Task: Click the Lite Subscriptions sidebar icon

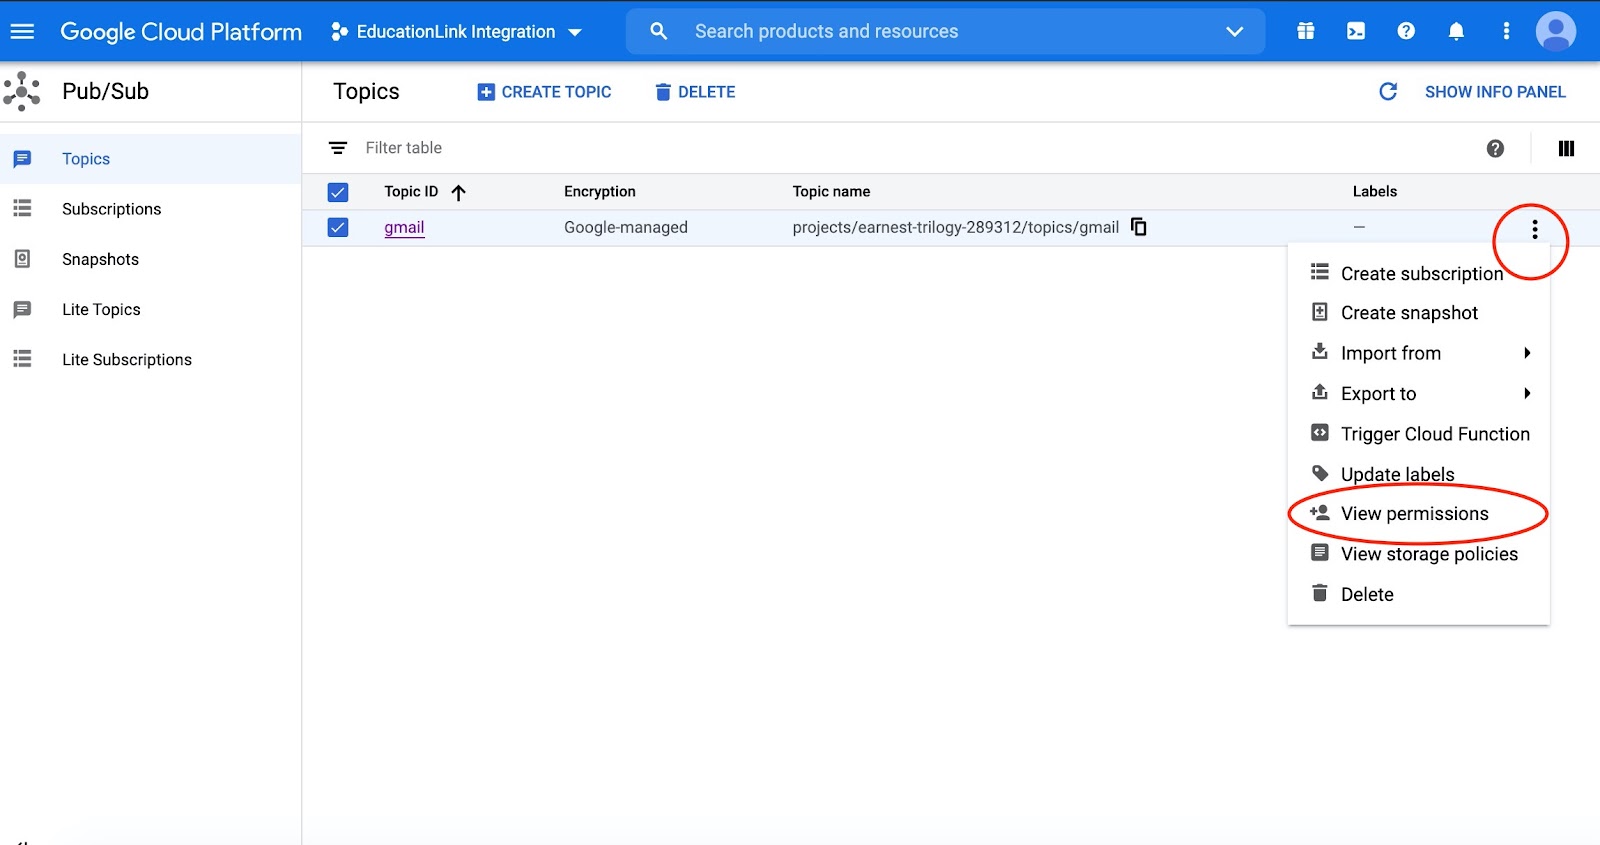Action: [x=22, y=358]
